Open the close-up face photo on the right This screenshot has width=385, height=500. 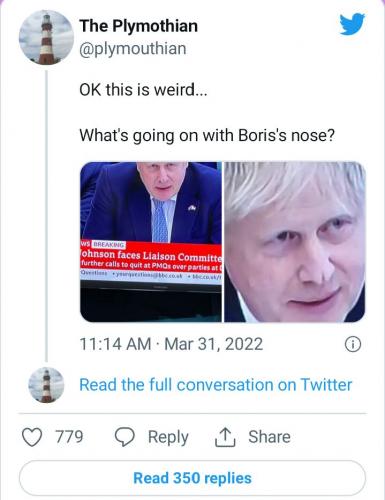tap(294, 242)
